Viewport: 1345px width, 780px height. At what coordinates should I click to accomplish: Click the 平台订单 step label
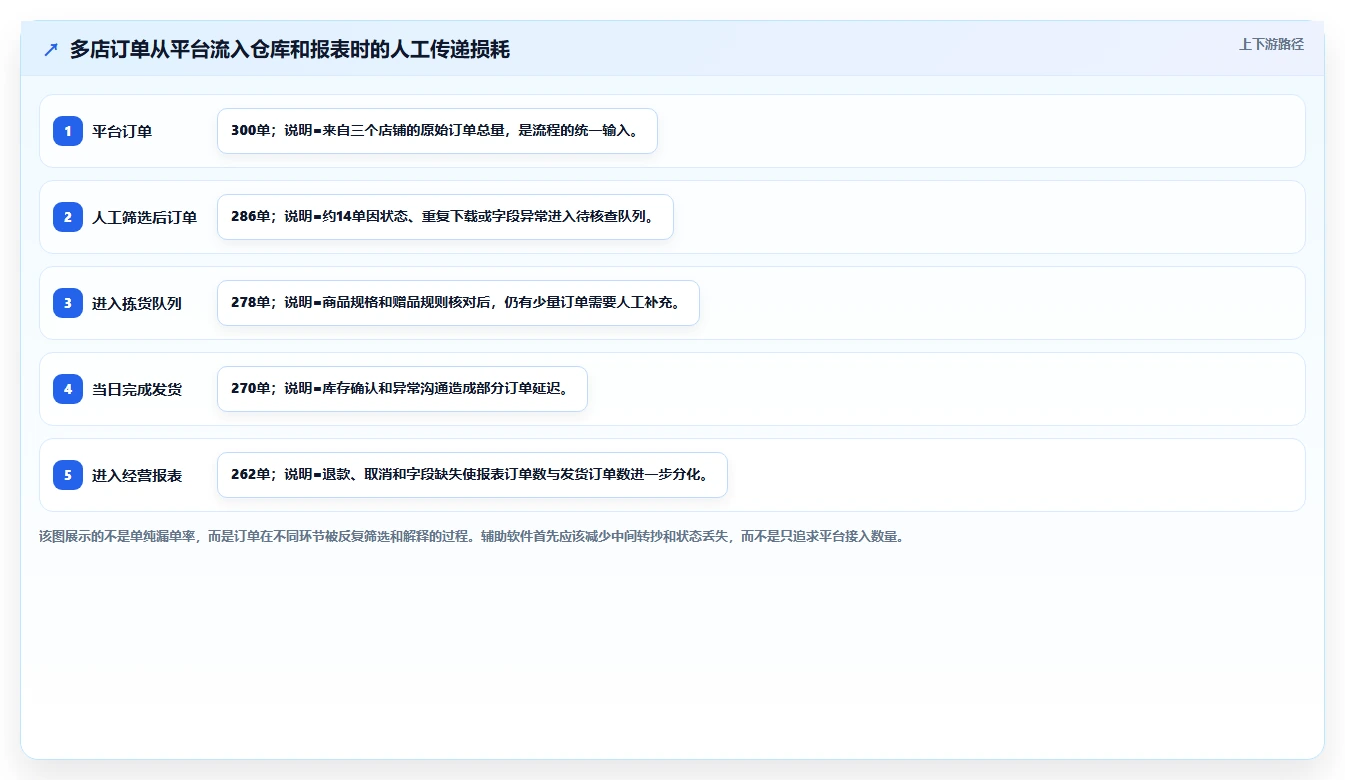[x=122, y=131]
